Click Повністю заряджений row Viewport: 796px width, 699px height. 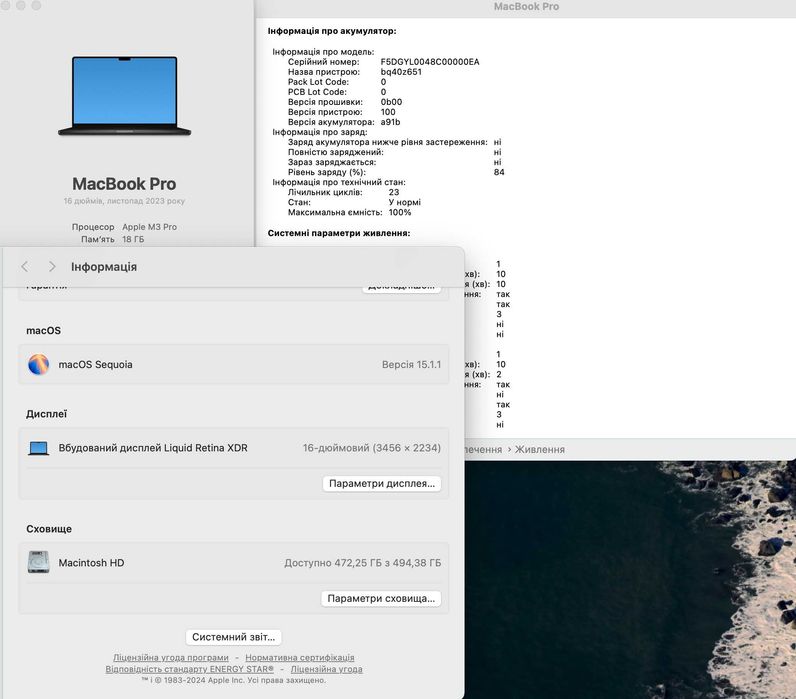pos(395,152)
